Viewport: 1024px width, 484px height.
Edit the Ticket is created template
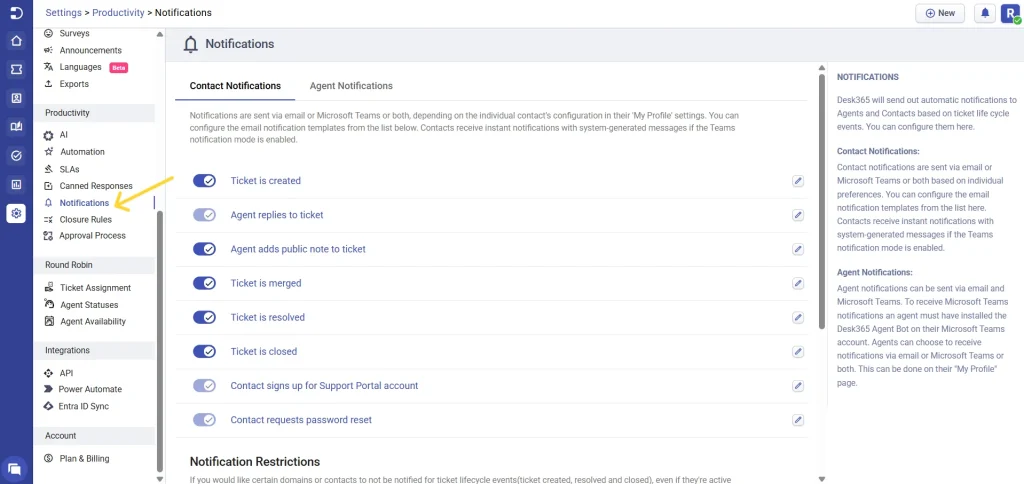coord(797,181)
